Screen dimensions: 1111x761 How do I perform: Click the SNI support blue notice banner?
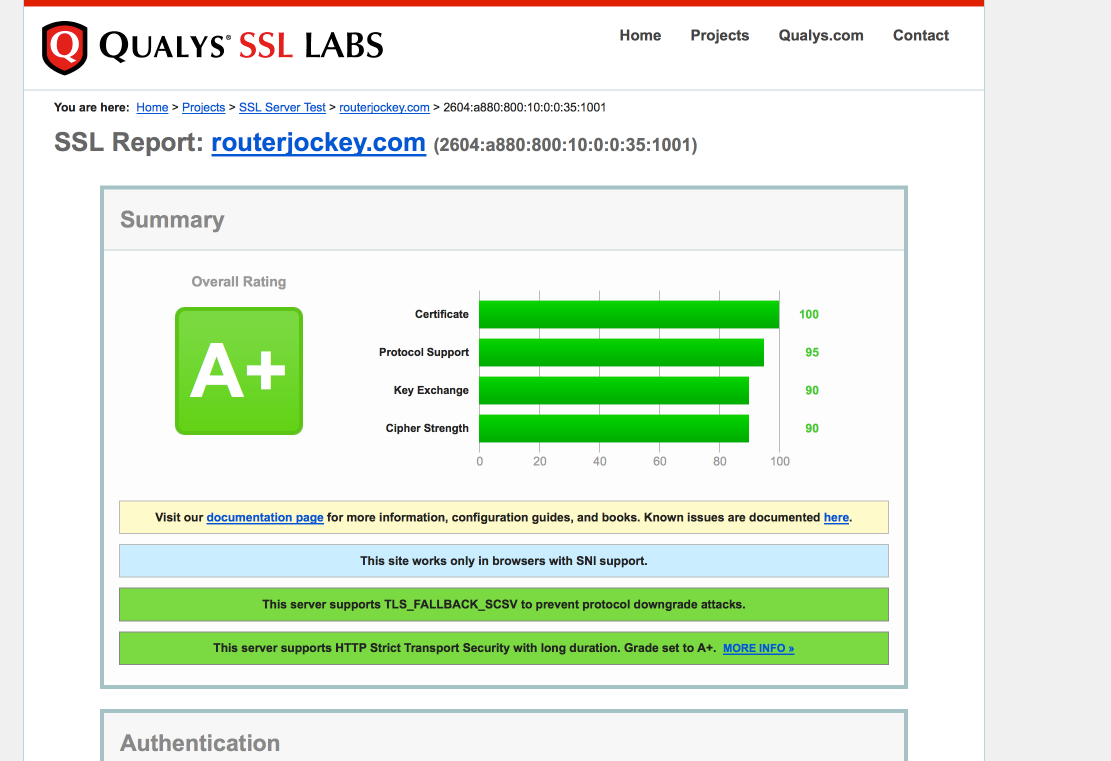pyautogui.click(x=504, y=561)
